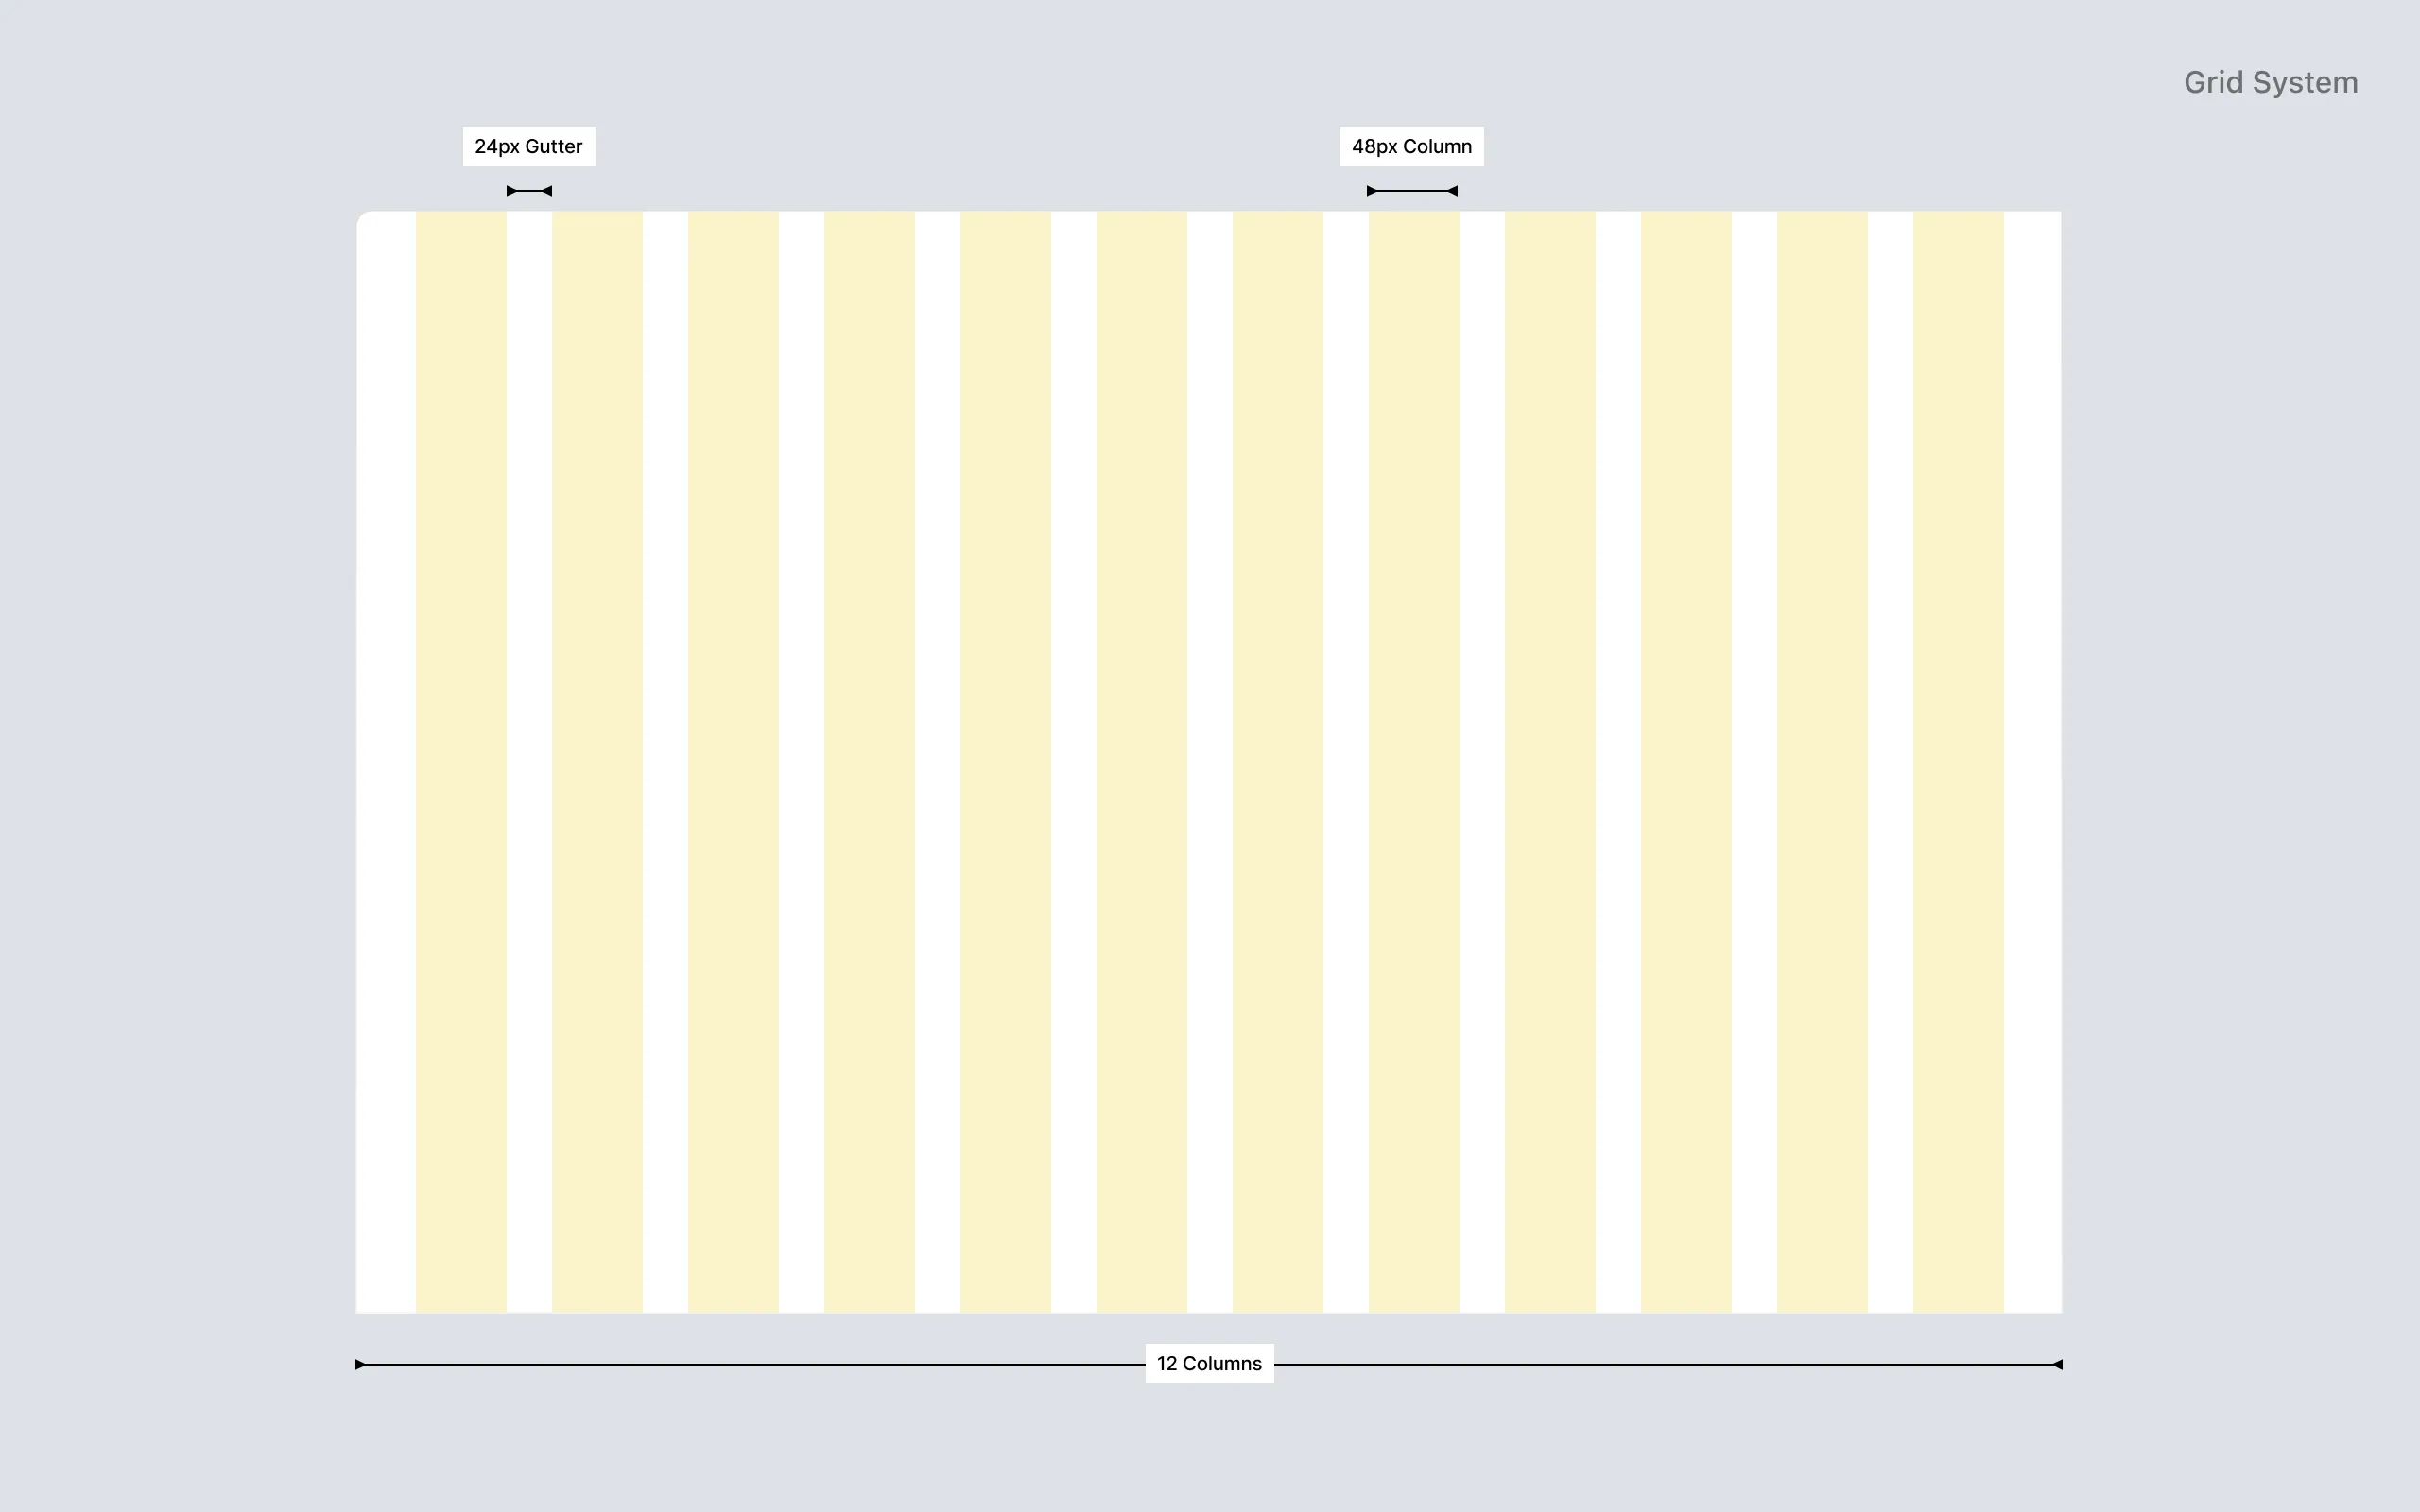The height and width of the screenshot is (1512, 2420).
Task: Select the second yellow column stripe
Action: tap(597, 760)
